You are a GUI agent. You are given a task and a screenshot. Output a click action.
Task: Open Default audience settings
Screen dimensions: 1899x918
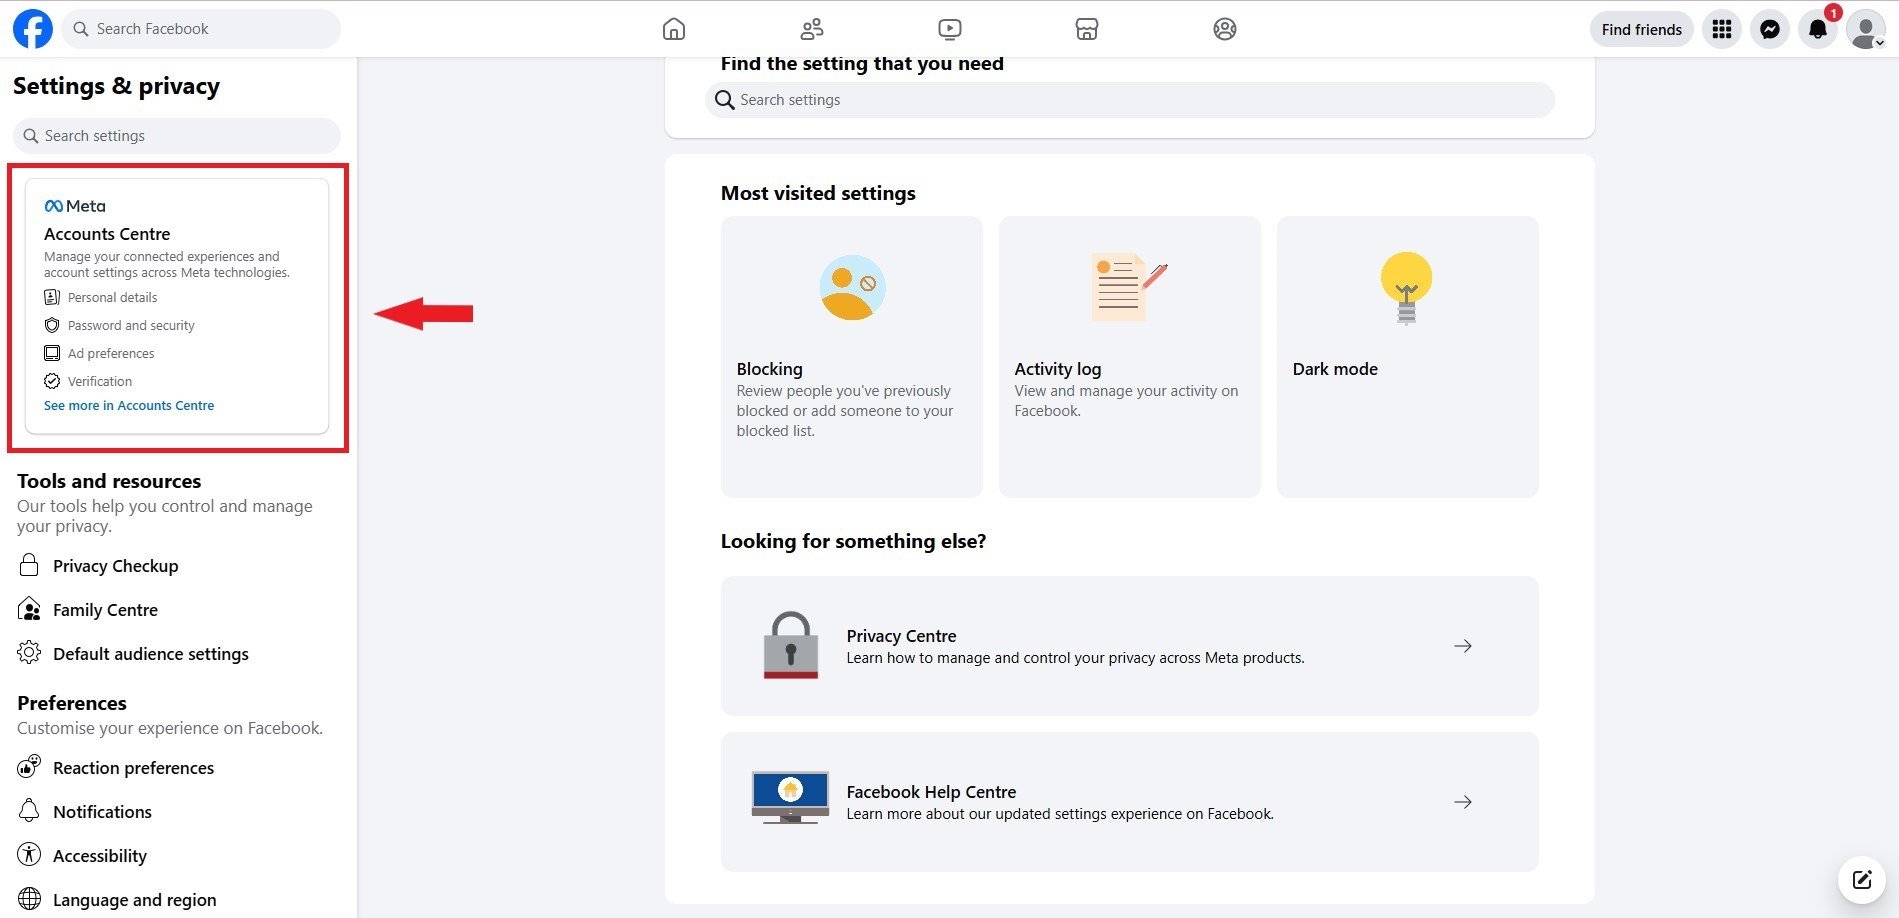150,654
